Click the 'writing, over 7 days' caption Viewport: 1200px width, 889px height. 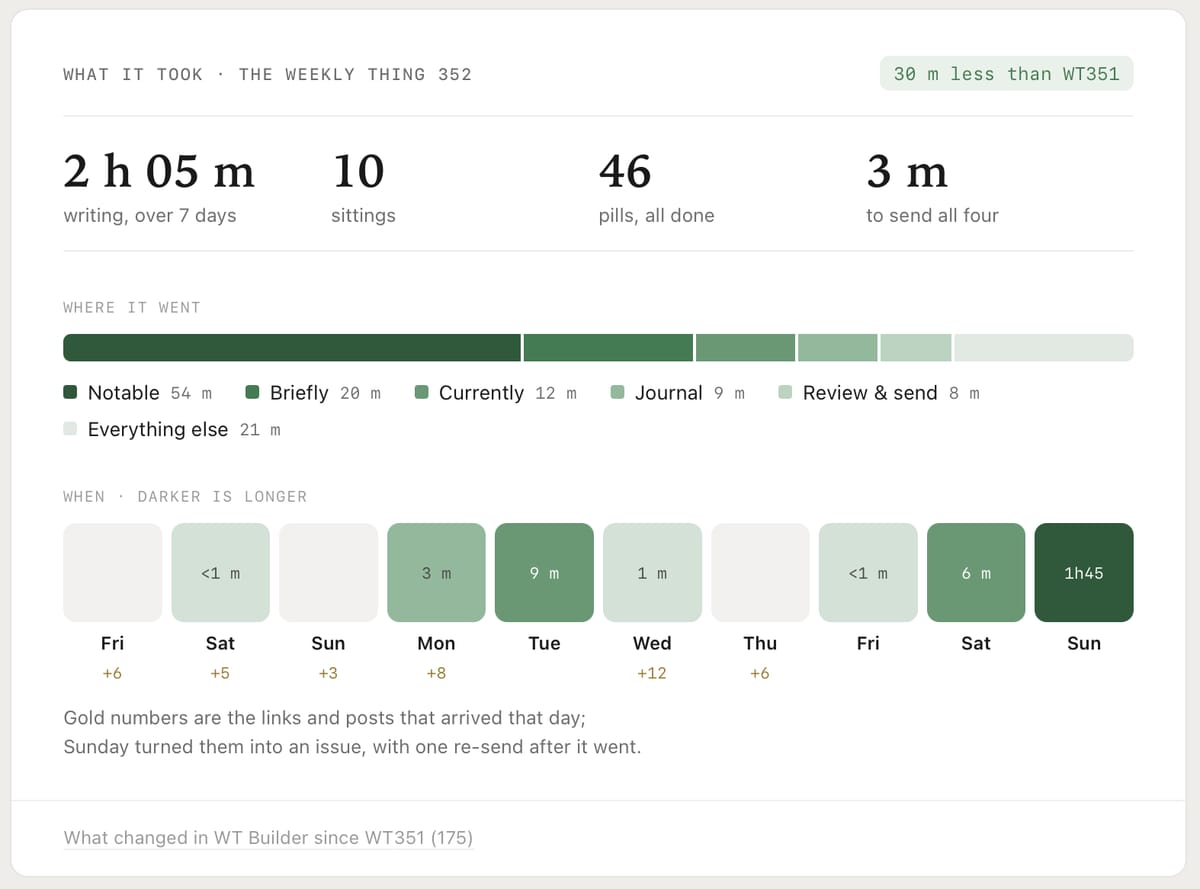(x=150, y=215)
